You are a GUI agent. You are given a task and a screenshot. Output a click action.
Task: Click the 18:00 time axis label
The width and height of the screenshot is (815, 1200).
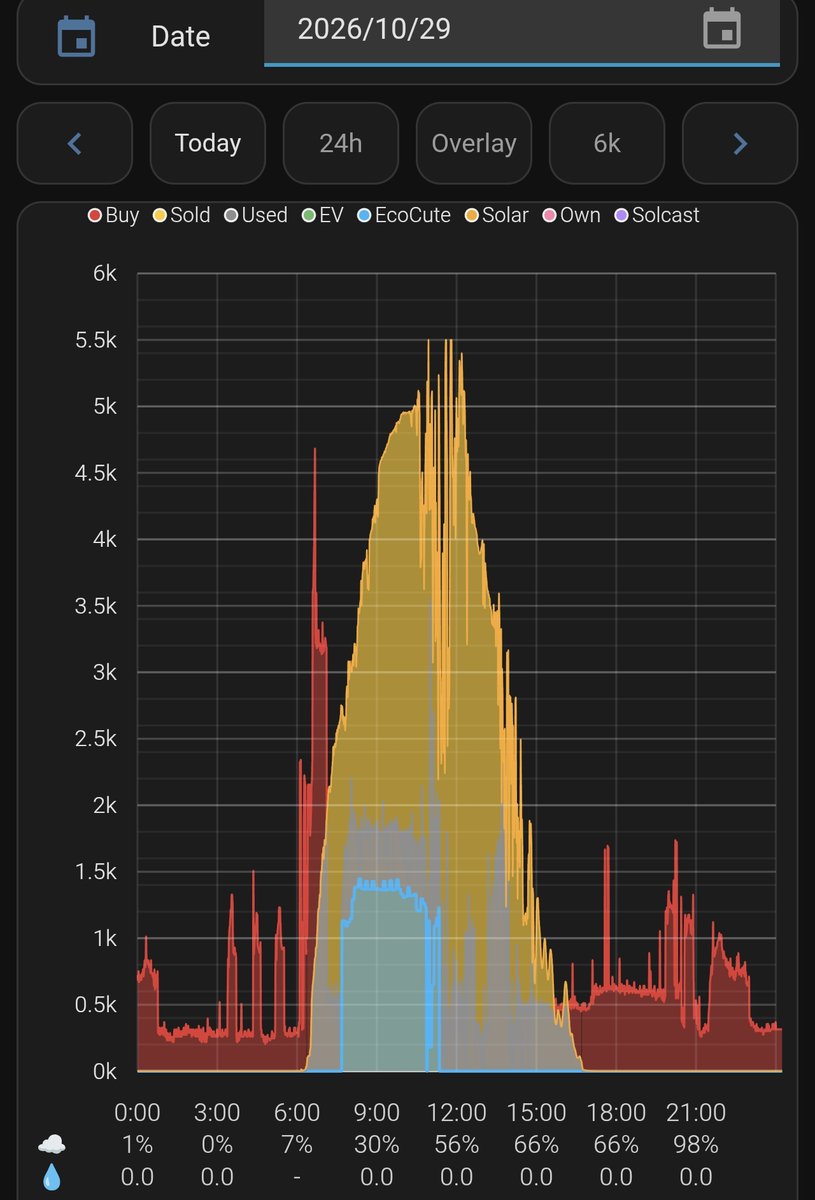pos(616,1113)
